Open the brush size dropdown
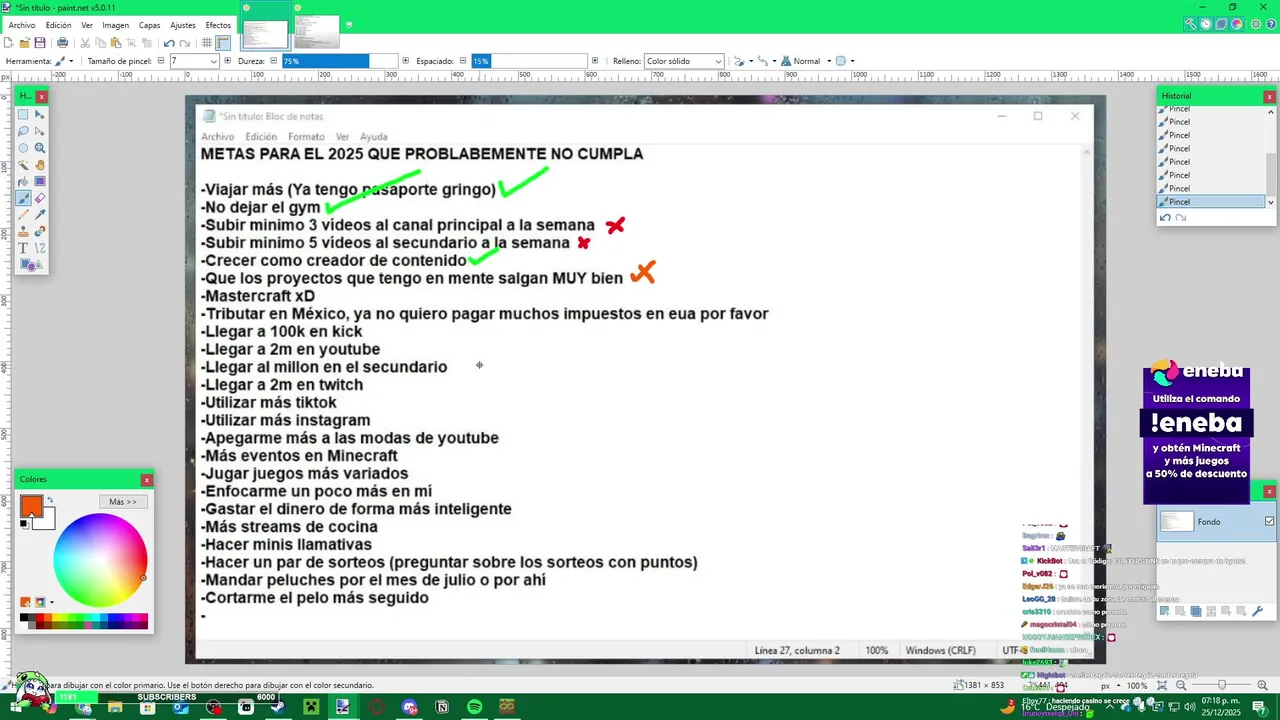Image resolution: width=1280 pixels, height=720 pixels. tap(213, 61)
